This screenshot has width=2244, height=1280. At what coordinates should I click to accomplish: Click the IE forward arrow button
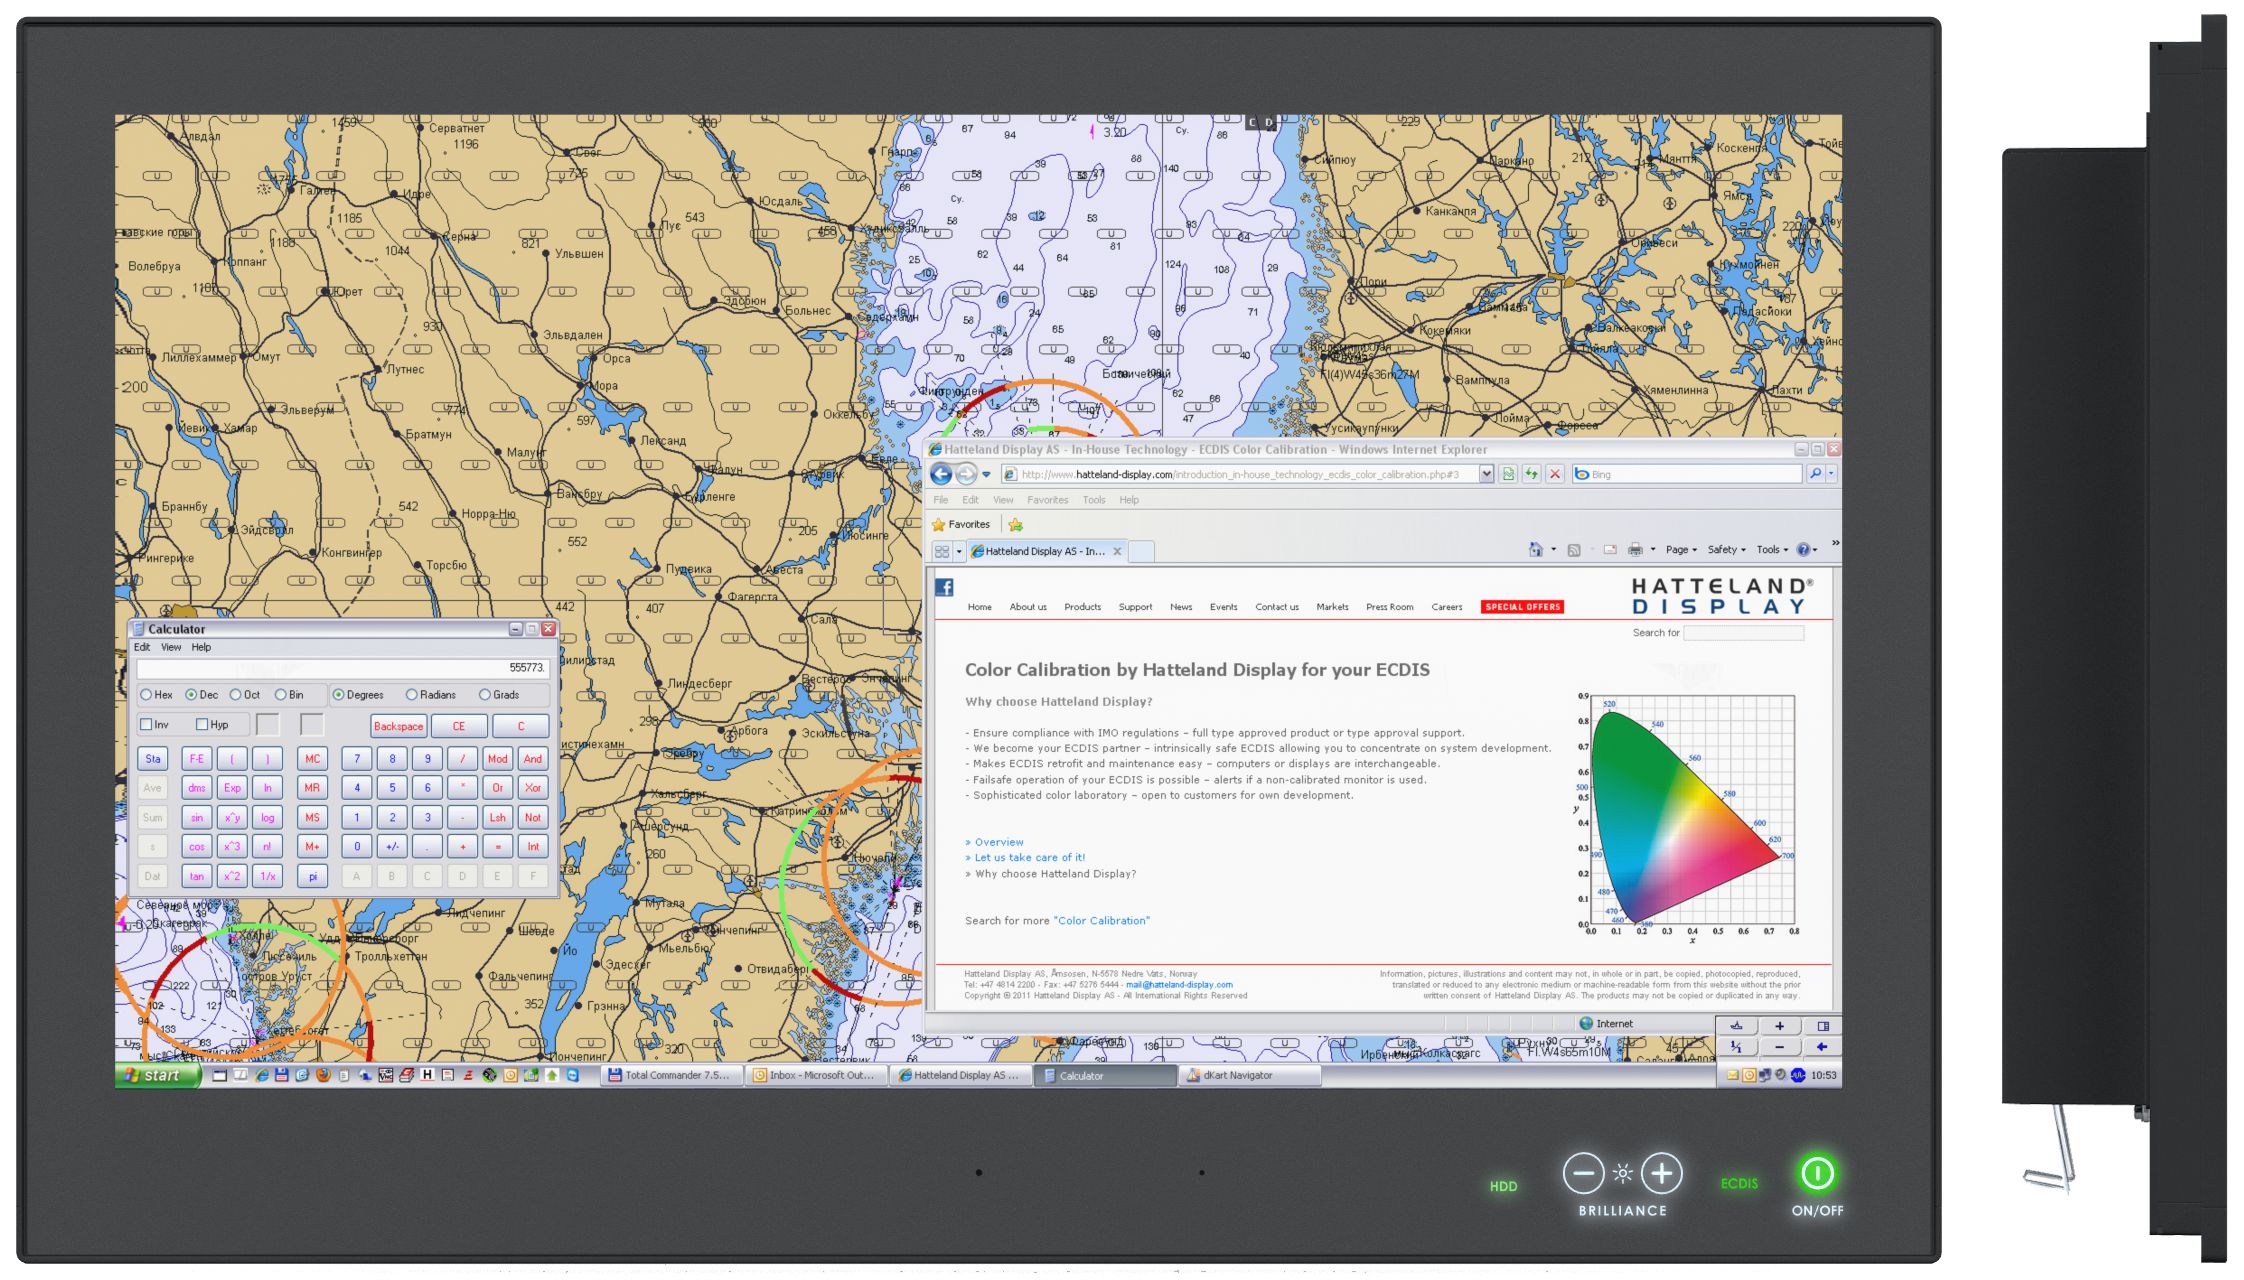(x=966, y=474)
